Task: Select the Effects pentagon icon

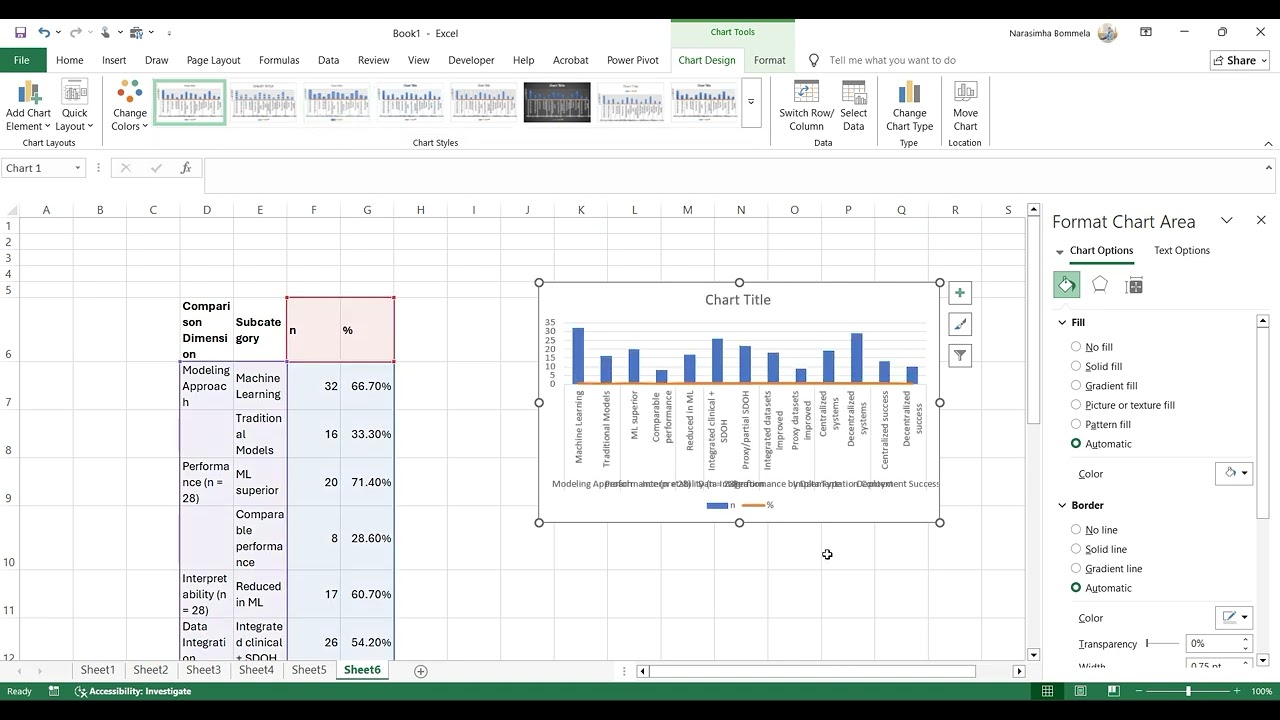Action: [x=1100, y=285]
